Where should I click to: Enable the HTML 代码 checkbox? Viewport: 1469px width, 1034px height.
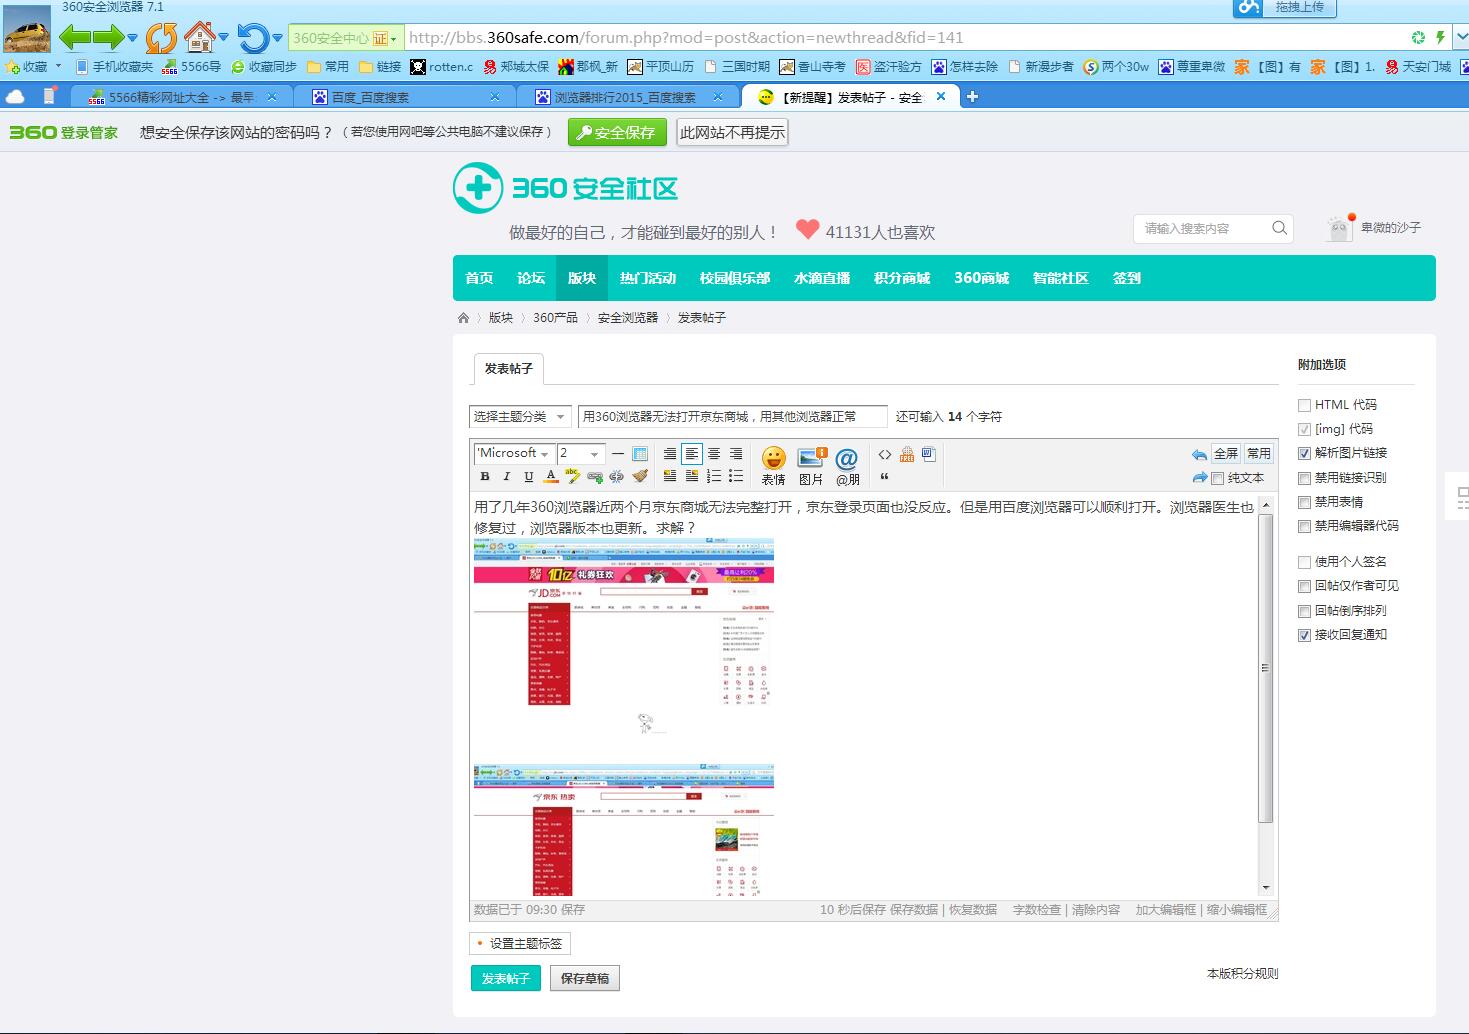point(1304,405)
